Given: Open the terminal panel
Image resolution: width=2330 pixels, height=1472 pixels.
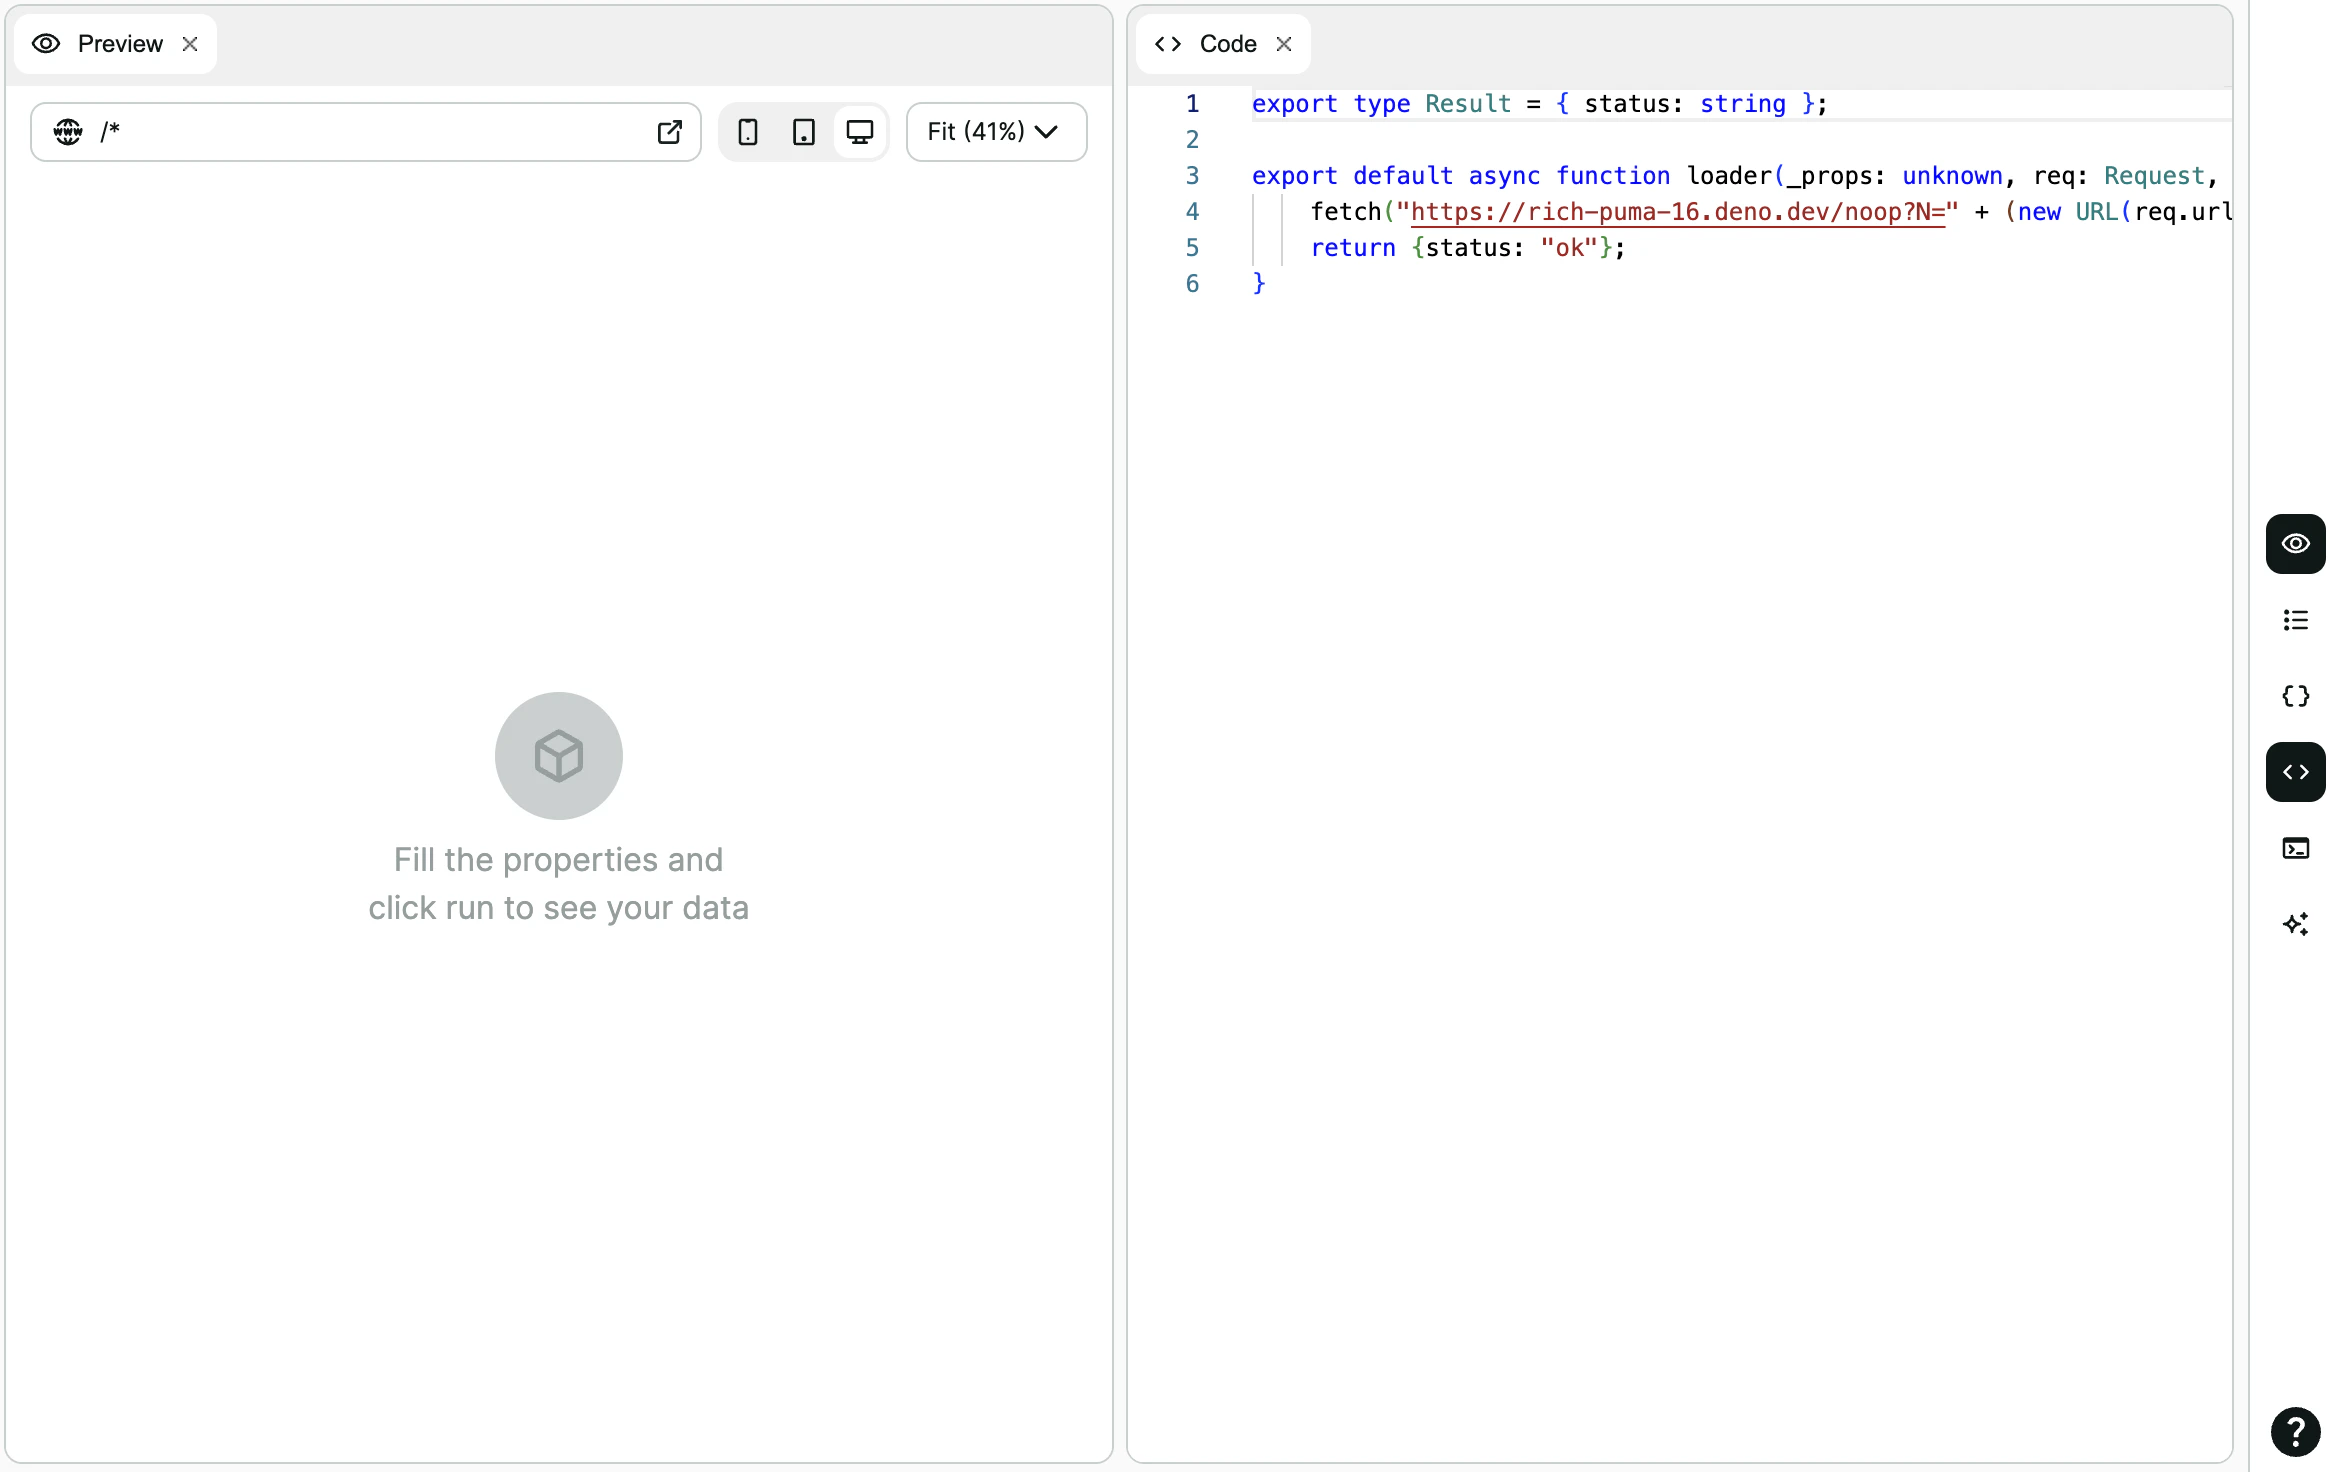Looking at the screenshot, I should click(2295, 848).
